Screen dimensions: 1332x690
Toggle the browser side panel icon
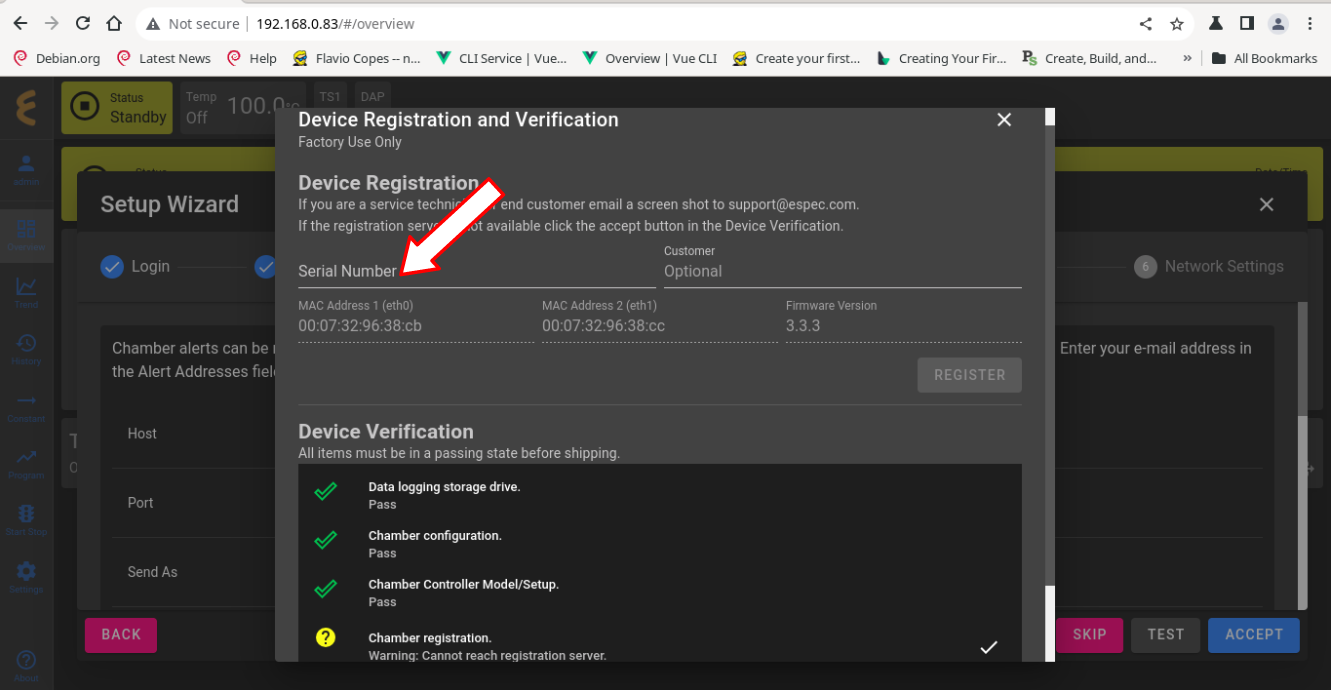pos(1247,23)
